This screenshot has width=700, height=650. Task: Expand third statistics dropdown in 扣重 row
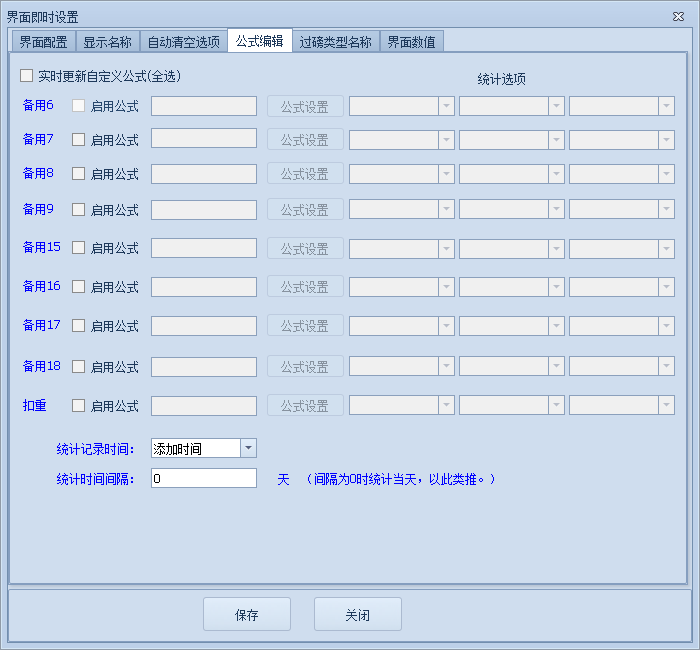(666, 405)
